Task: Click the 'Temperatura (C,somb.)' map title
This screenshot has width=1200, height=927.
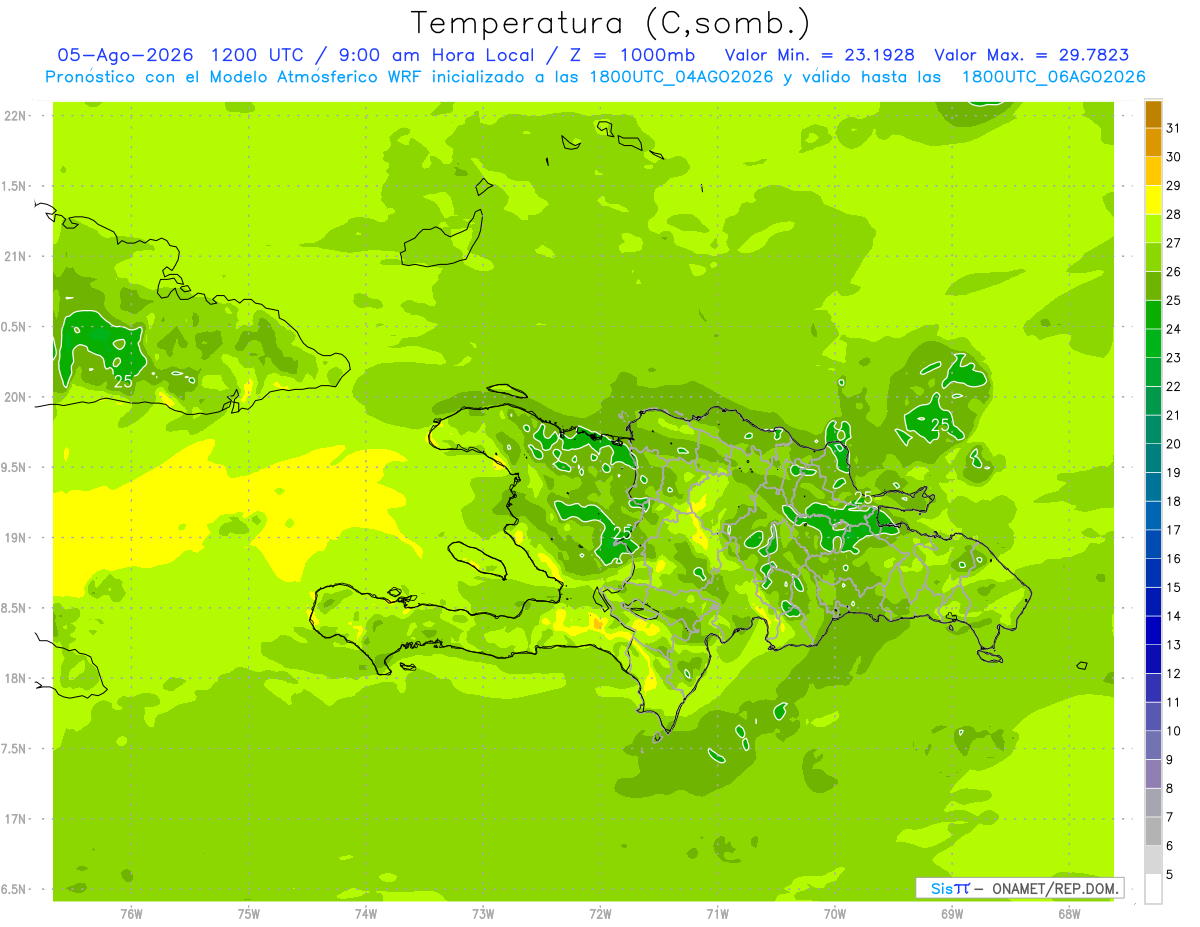Action: tap(610, 24)
